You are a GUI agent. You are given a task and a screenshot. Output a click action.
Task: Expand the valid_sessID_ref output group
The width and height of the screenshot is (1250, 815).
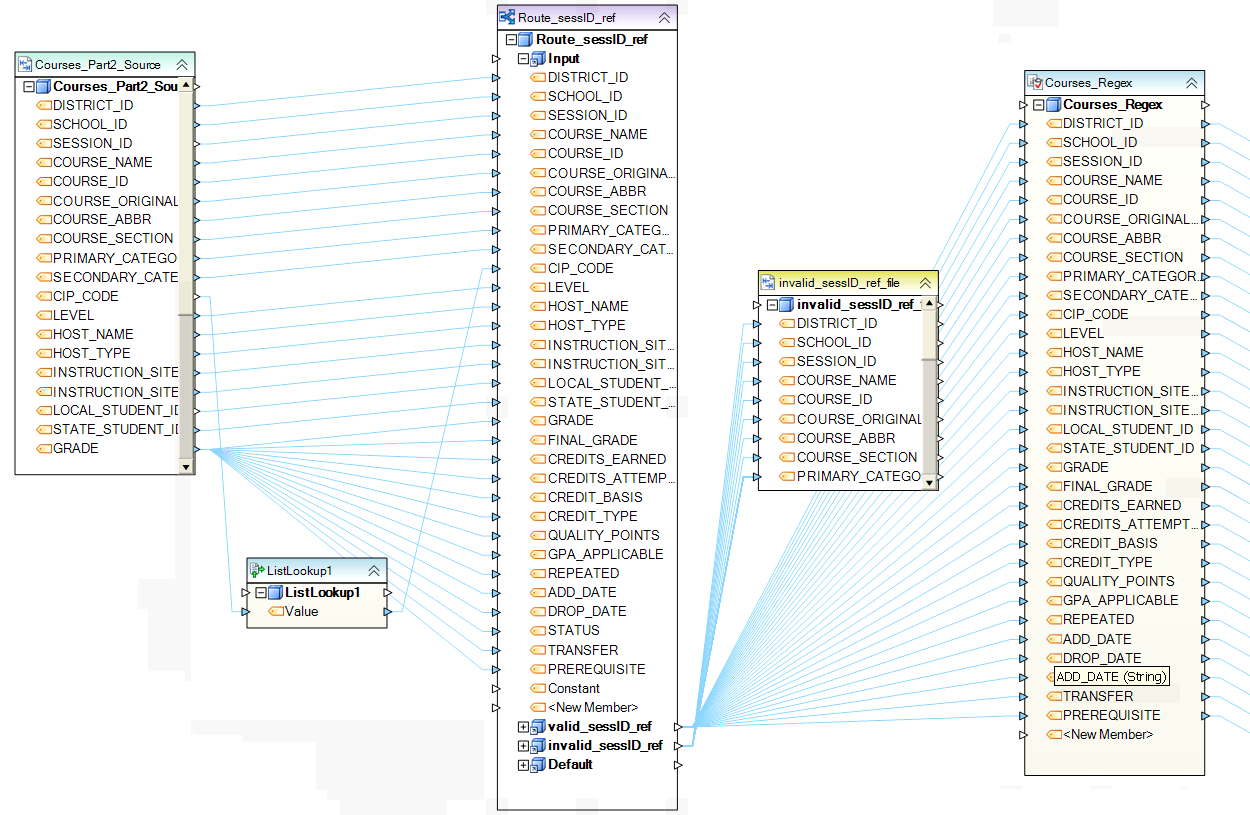point(523,727)
